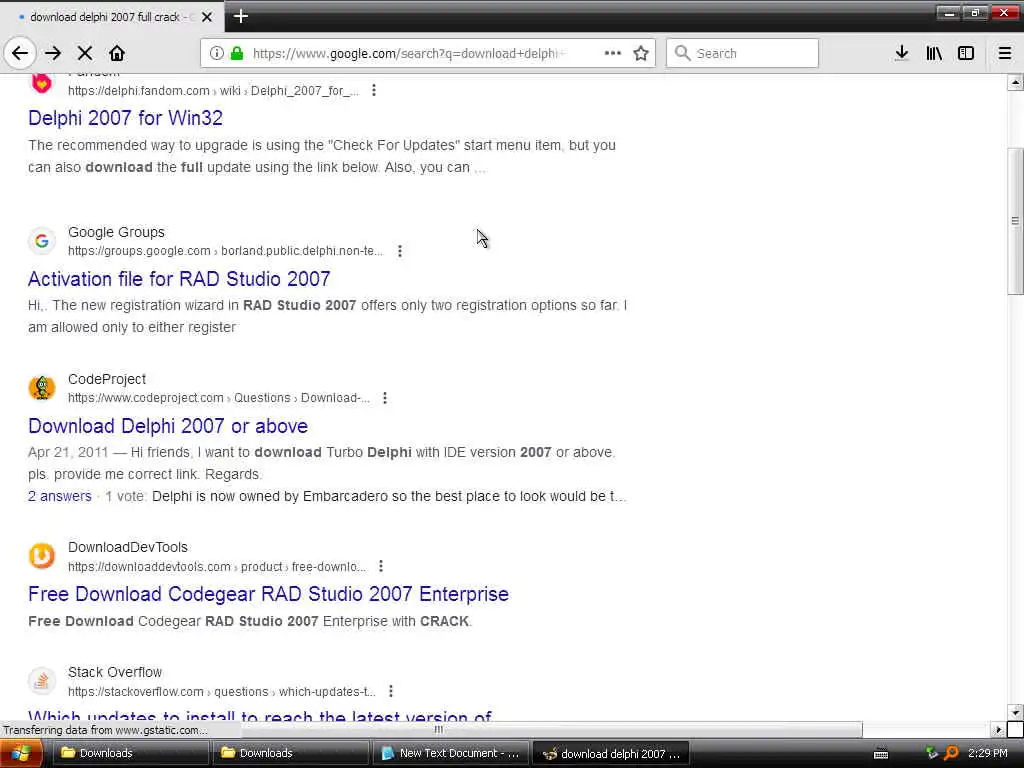Click the orange search tray icon

pyautogui.click(x=952, y=754)
